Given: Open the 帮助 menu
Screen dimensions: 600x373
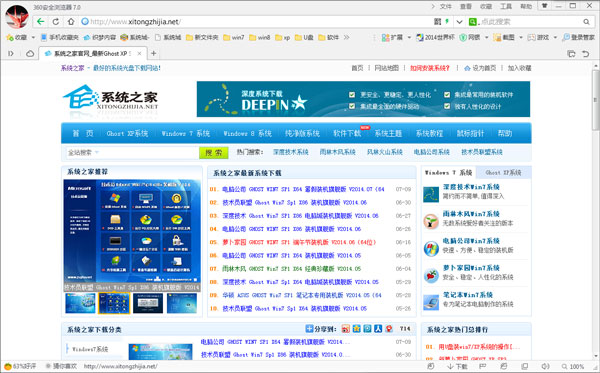Looking at the screenshot, I should click(526, 6).
